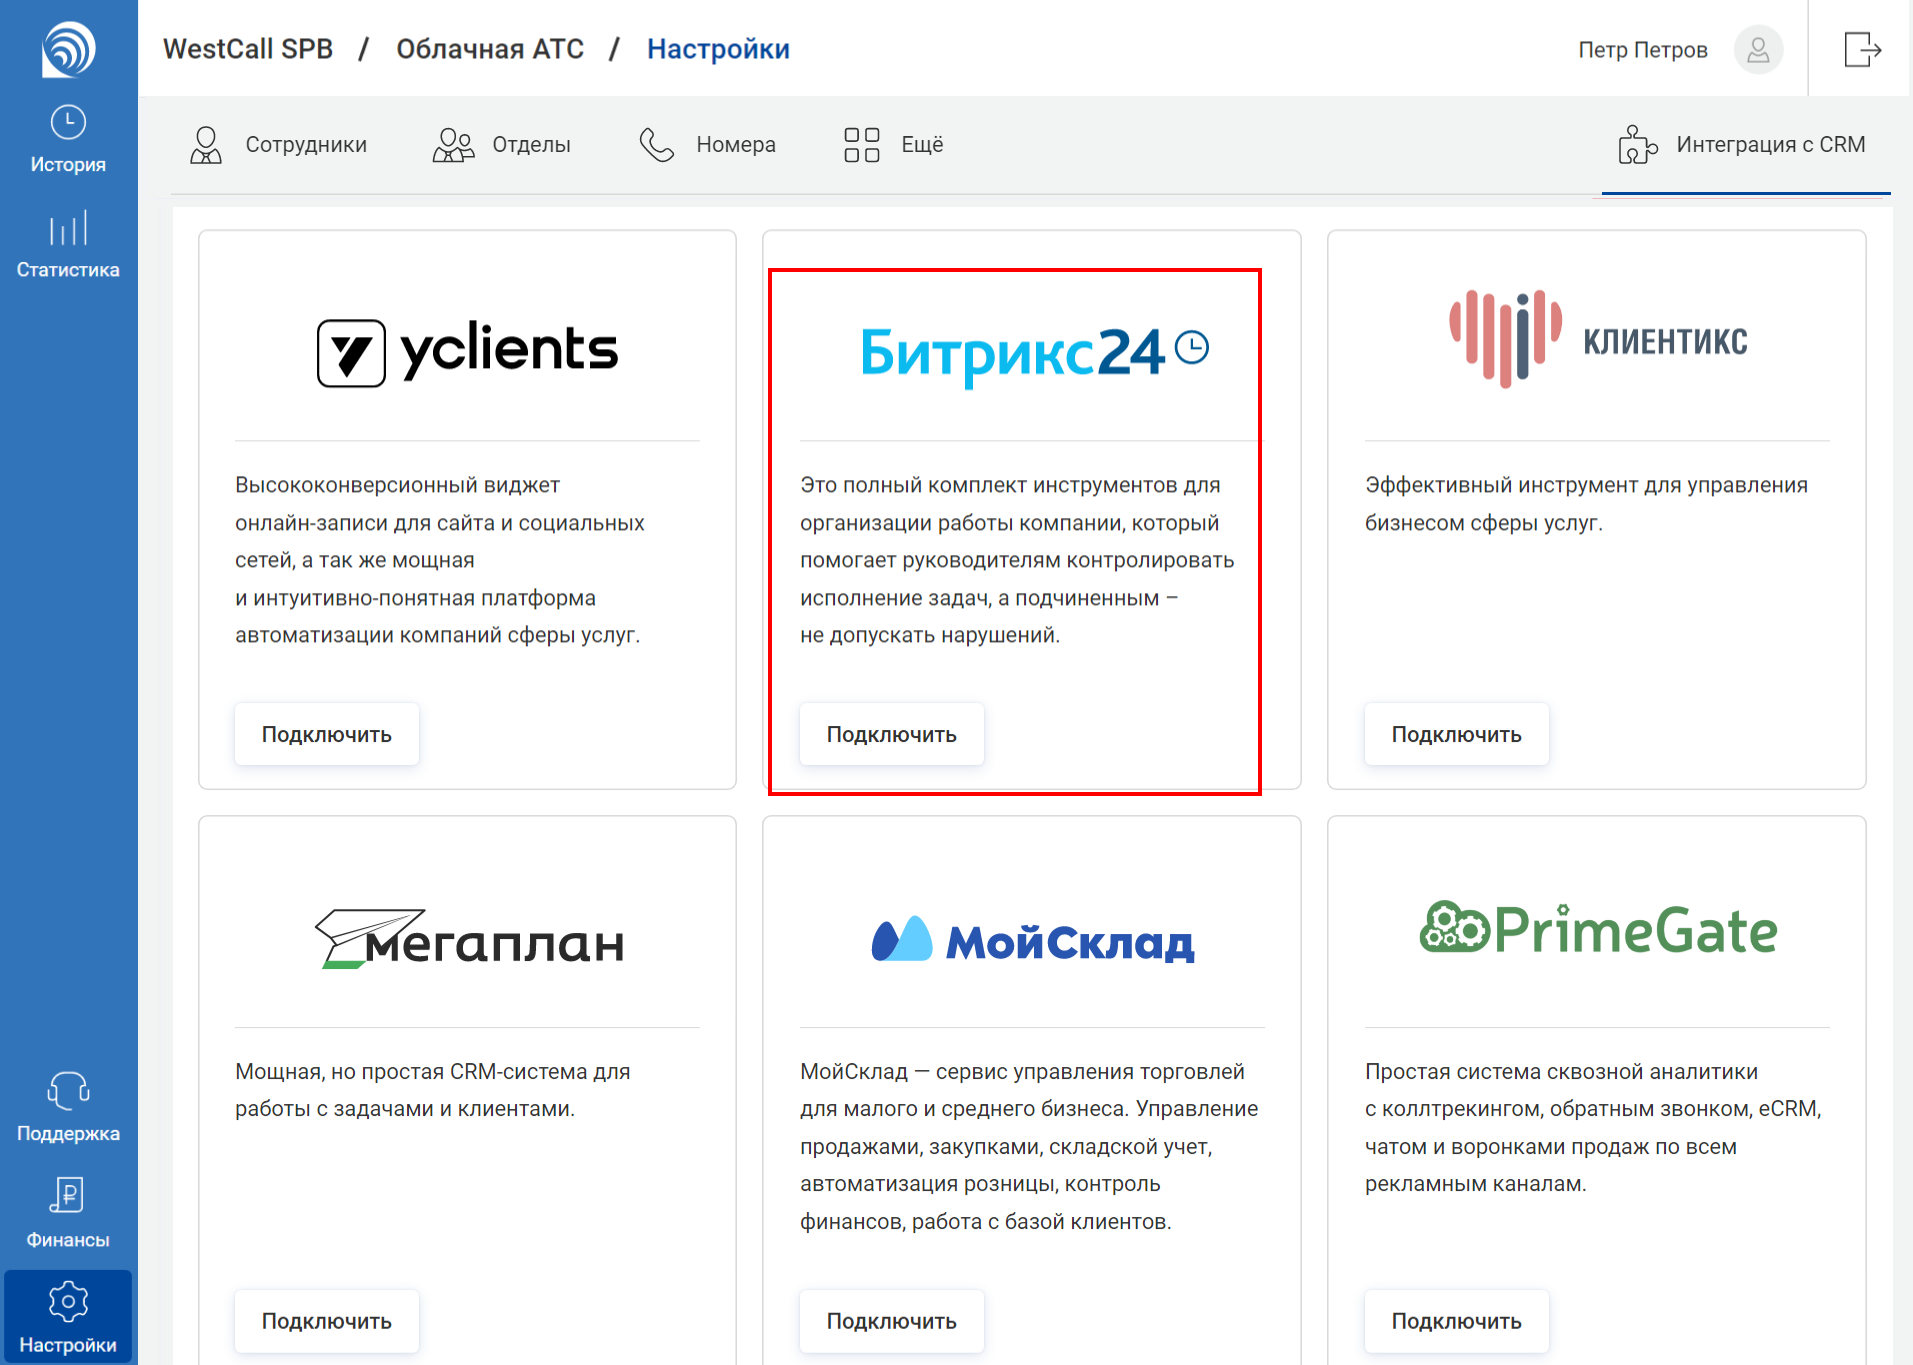Click the Номера phone icon
The height and width of the screenshot is (1365, 1913).
pyautogui.click(x=657, y=145)
